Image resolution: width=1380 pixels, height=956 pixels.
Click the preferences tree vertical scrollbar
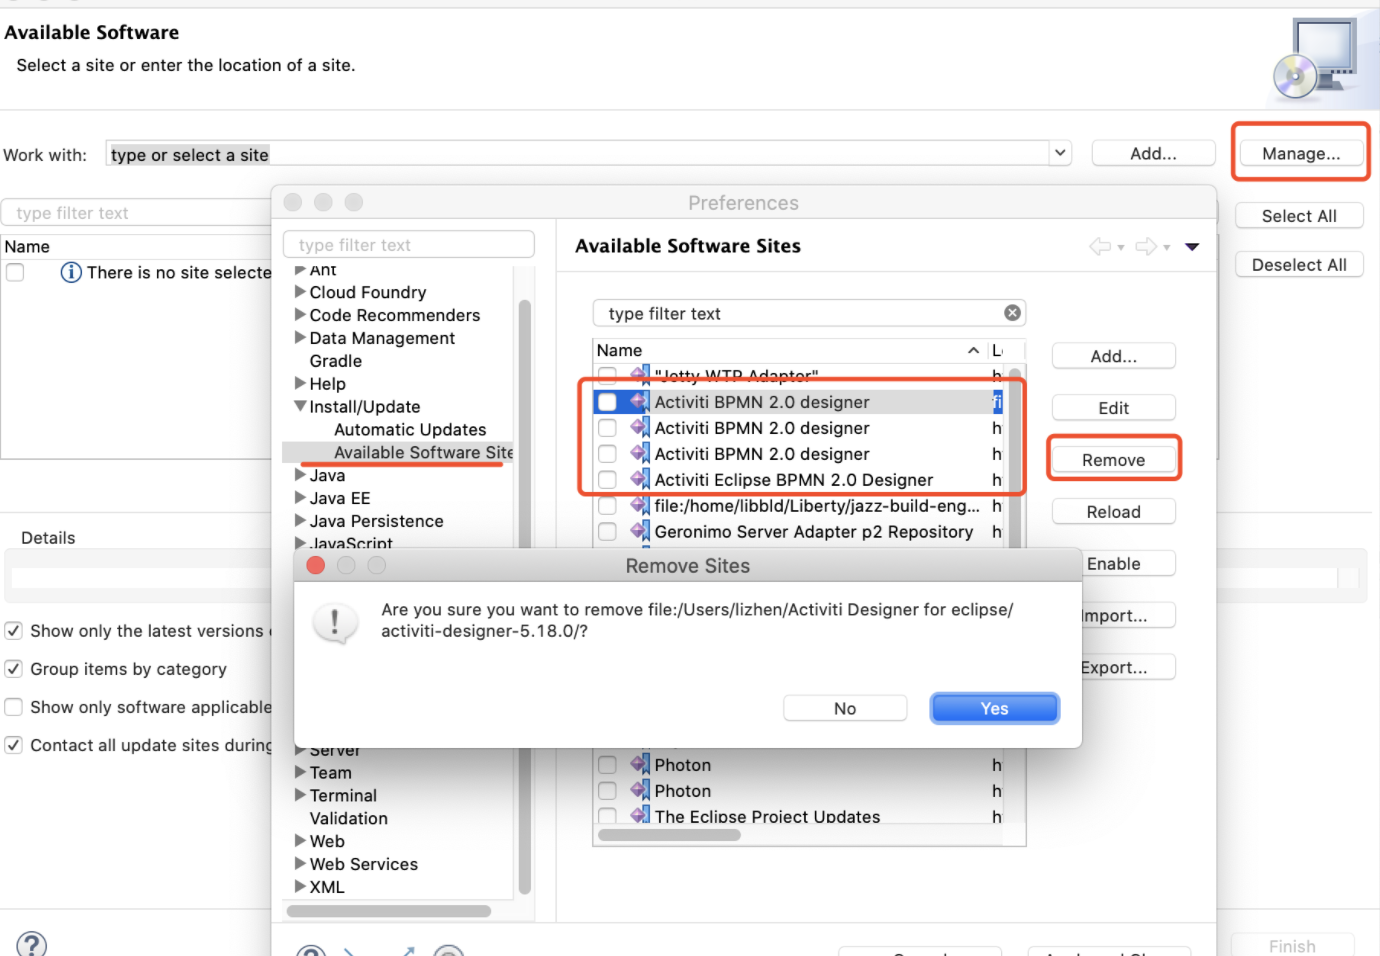point(525,597)
